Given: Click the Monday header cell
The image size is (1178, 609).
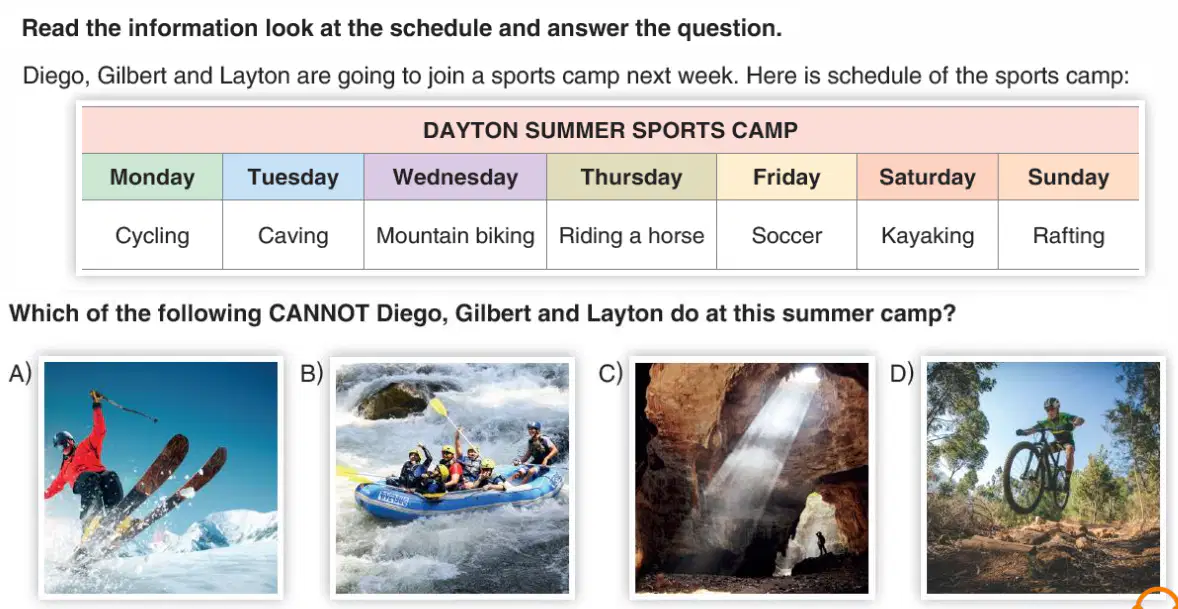Looking at the screenshot, I should click(152, 177).
